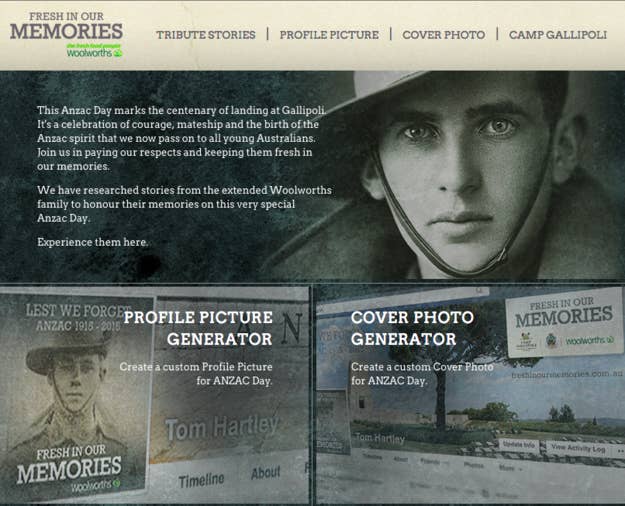Click the Fresh In Our Memories badge on cover photo

coord(564,322)
